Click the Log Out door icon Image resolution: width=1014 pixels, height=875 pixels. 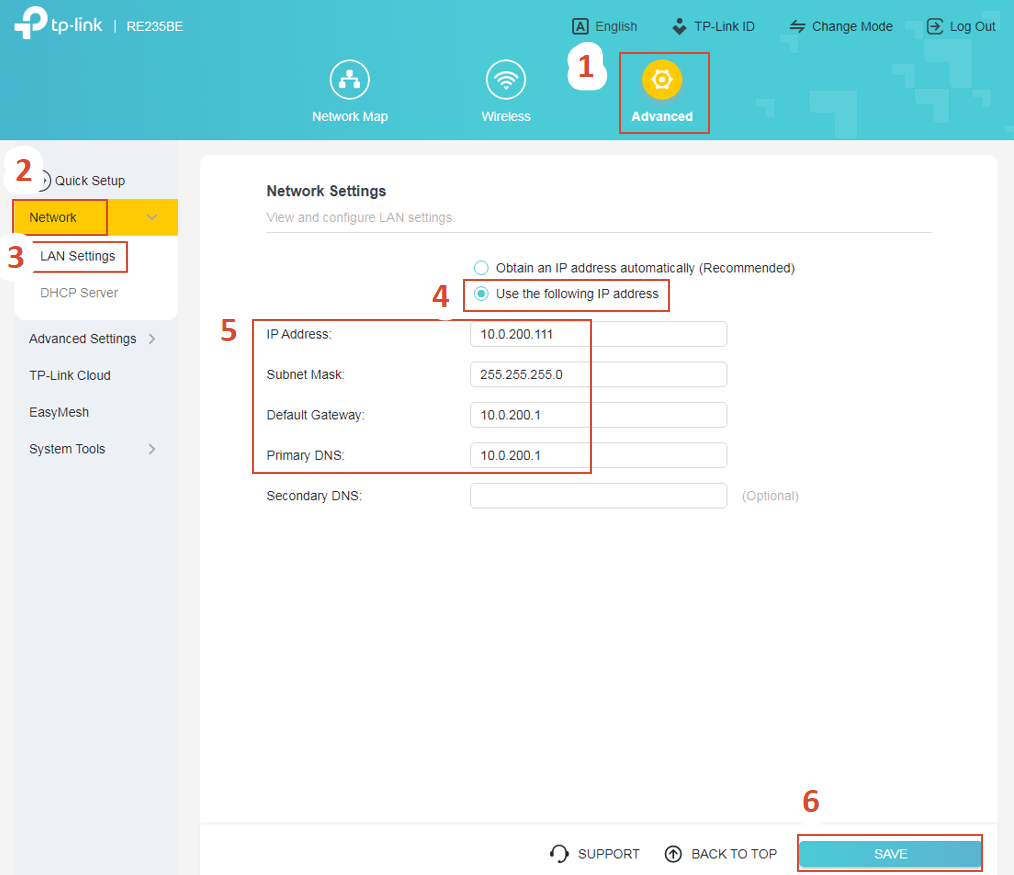(935, 27)
